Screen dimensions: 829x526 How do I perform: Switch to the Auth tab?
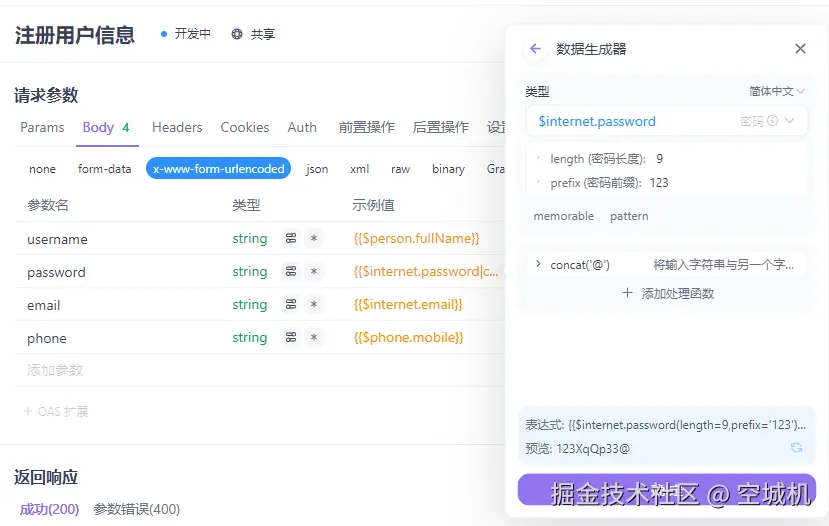tap(302, 127)
